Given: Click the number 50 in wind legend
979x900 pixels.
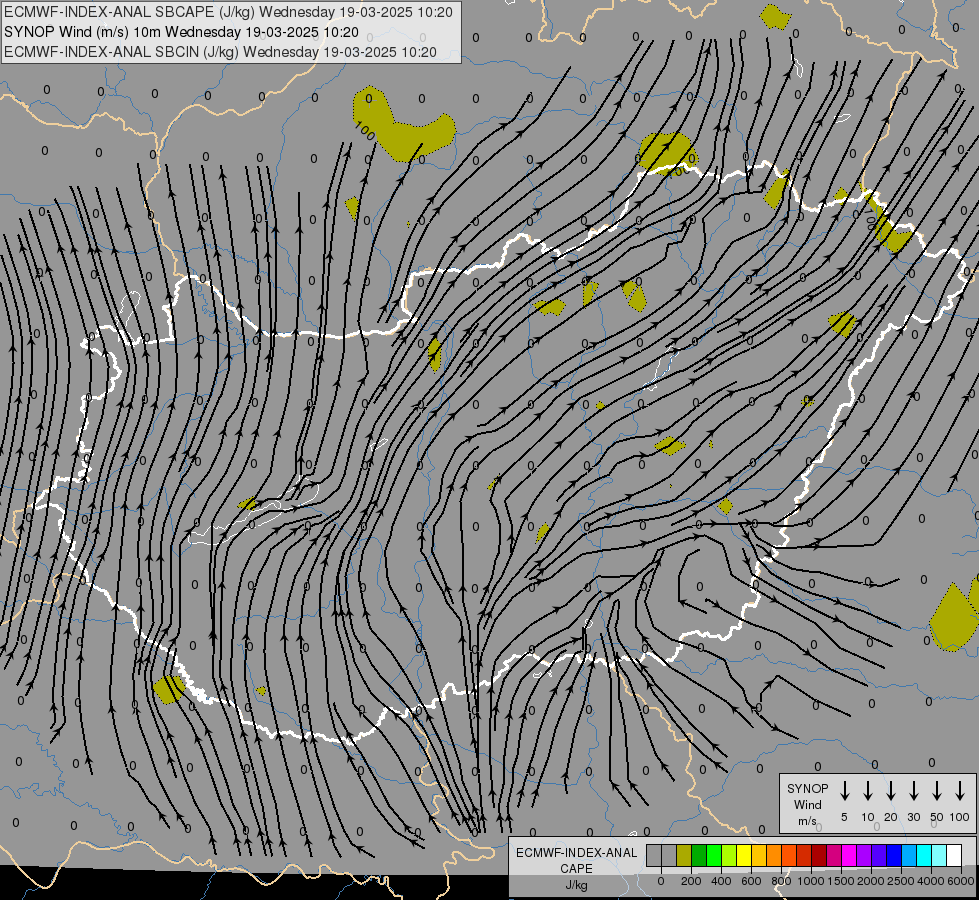Looking at the screenshot, I should 937,817.
